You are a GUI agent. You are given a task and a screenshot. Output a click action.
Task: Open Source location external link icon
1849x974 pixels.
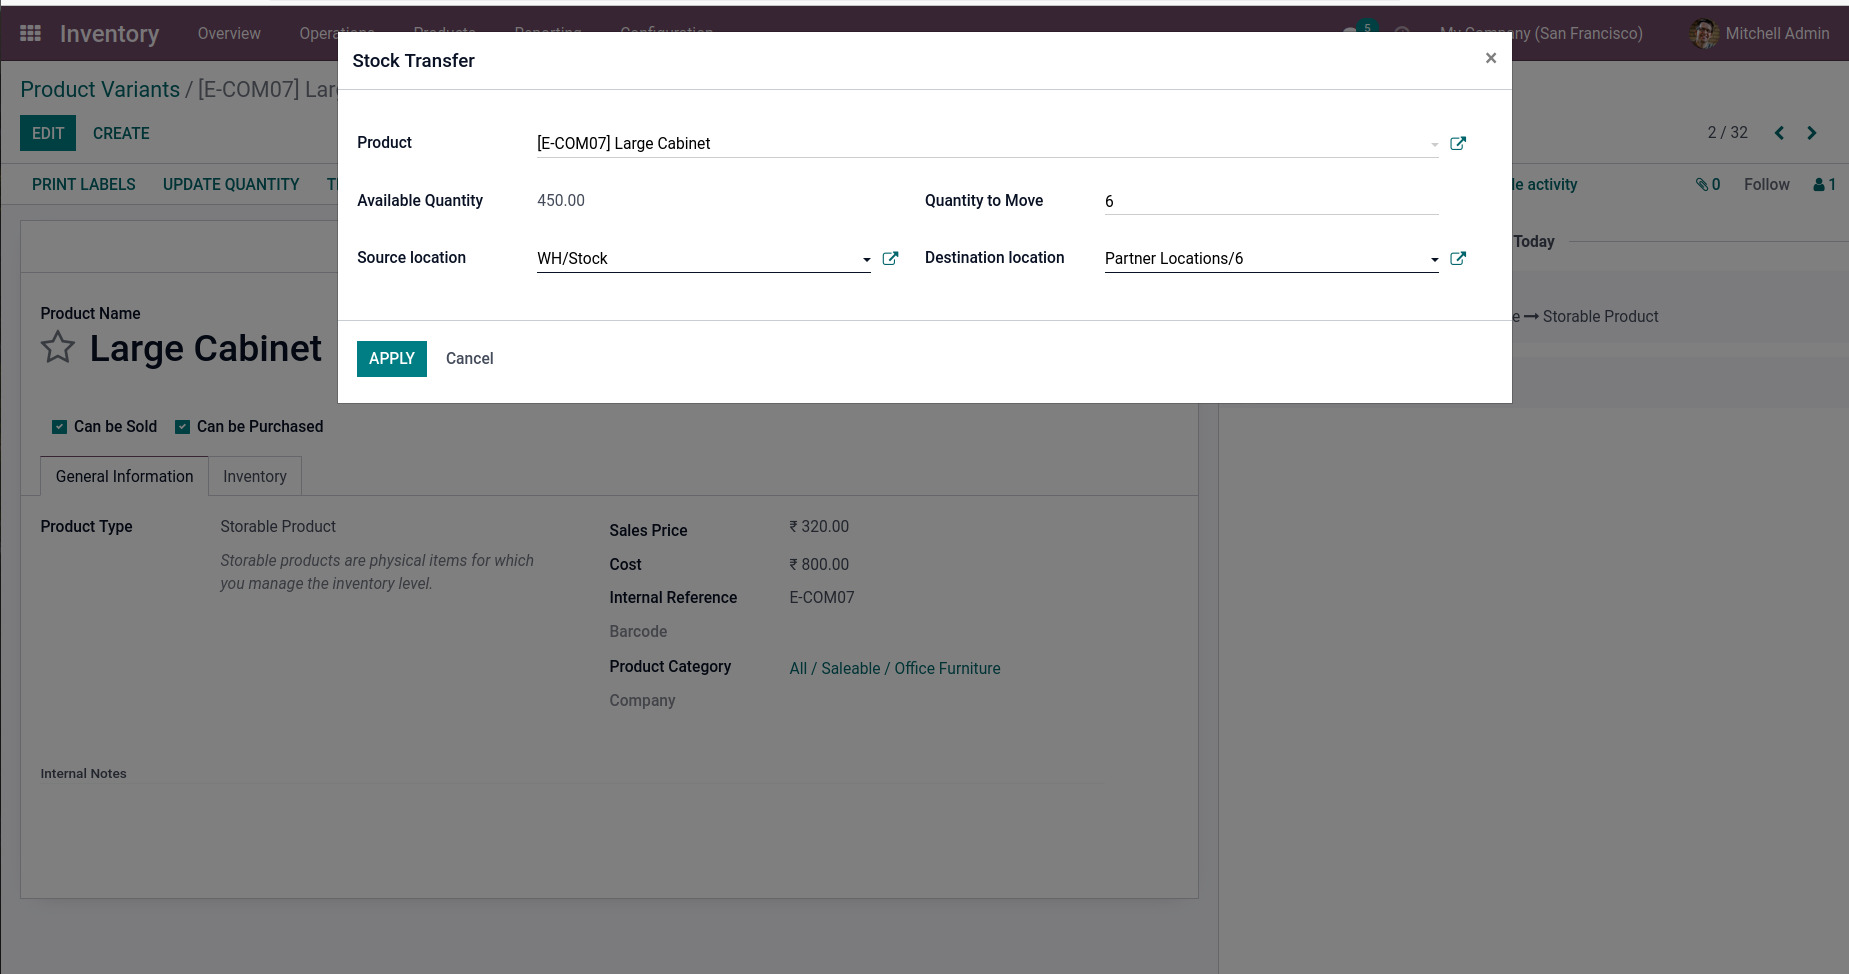click(x=890, y=258)
